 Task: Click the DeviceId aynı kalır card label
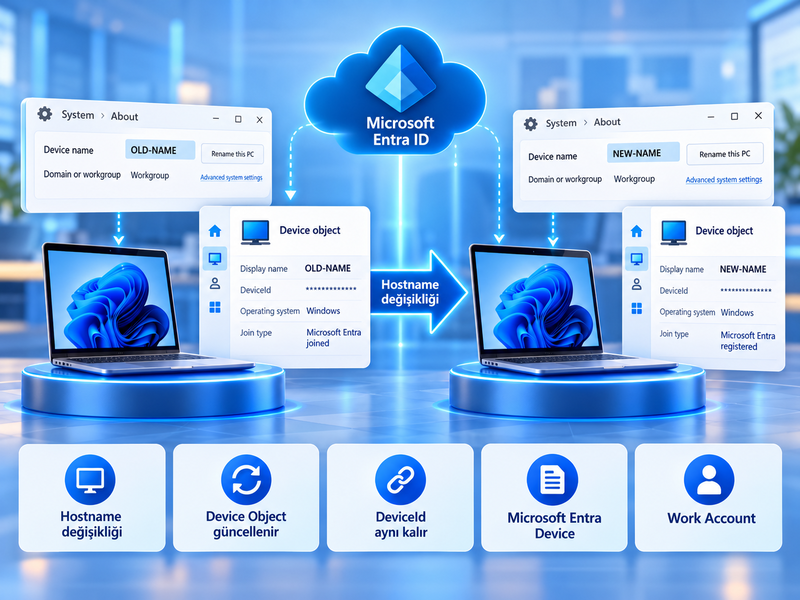(x=401, y=524)
